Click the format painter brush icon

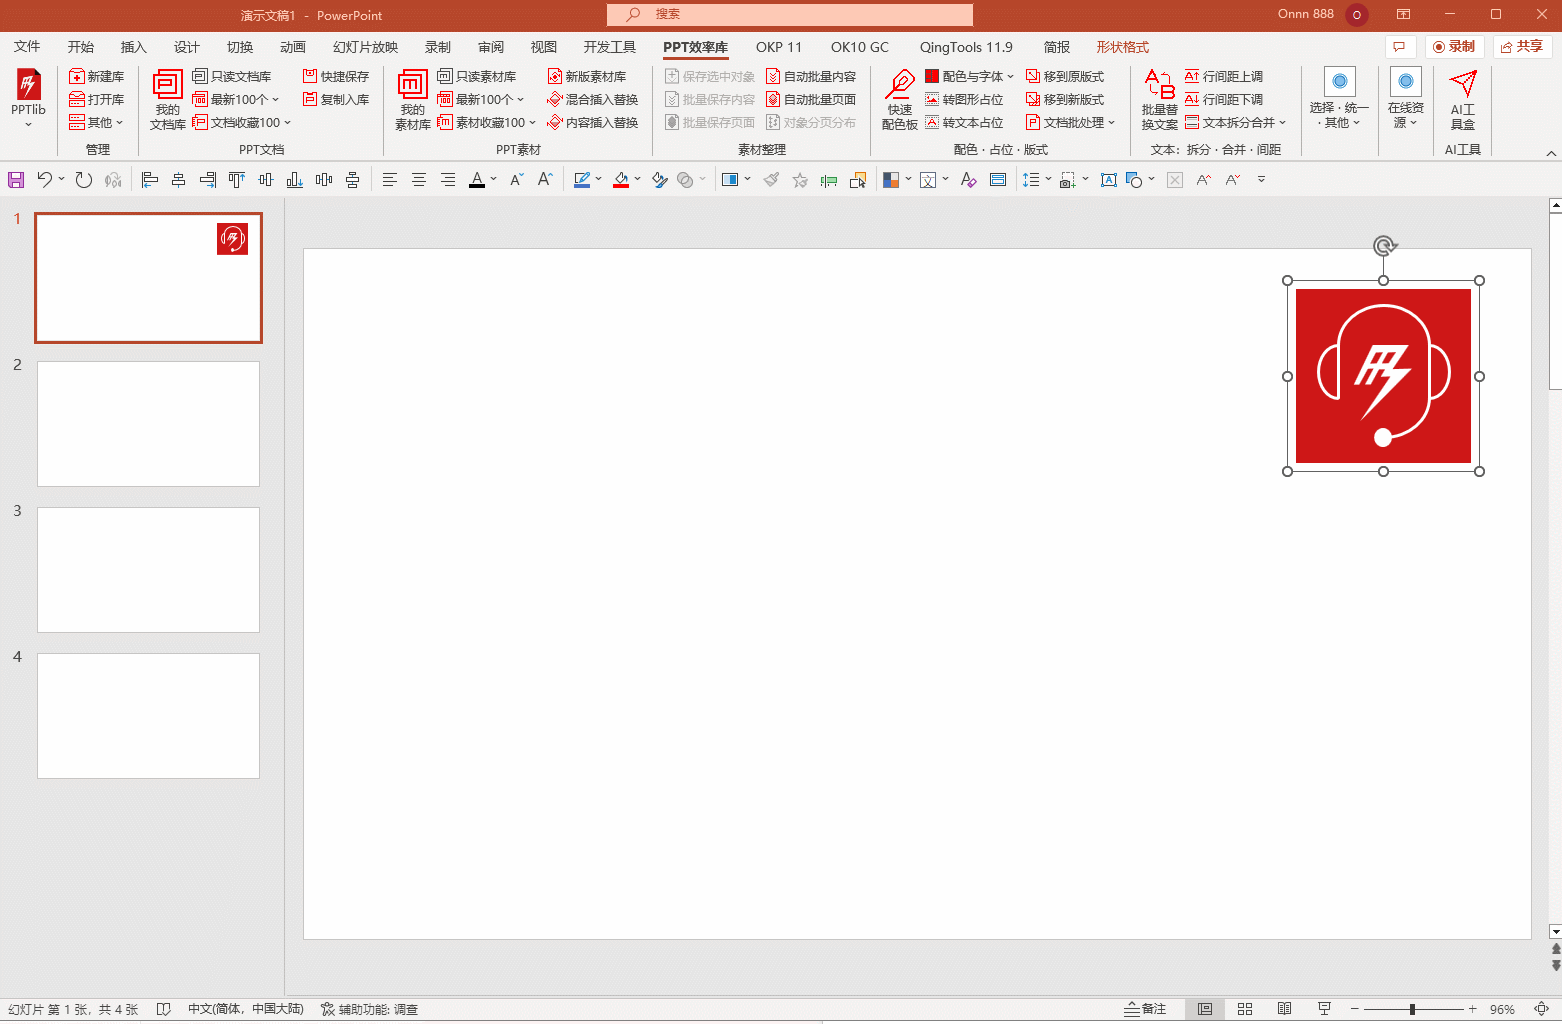tap(771, 180)
